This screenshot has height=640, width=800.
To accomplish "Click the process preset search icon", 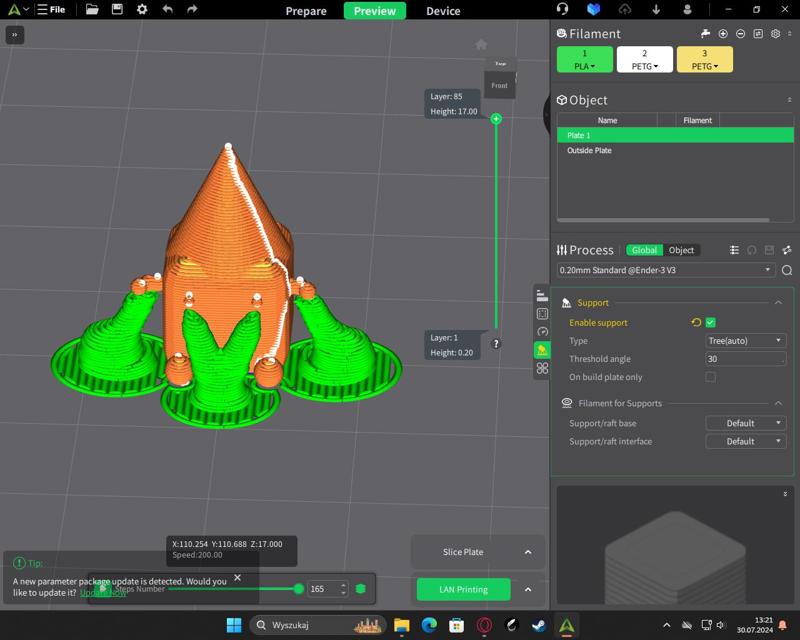I will point(787,270).
